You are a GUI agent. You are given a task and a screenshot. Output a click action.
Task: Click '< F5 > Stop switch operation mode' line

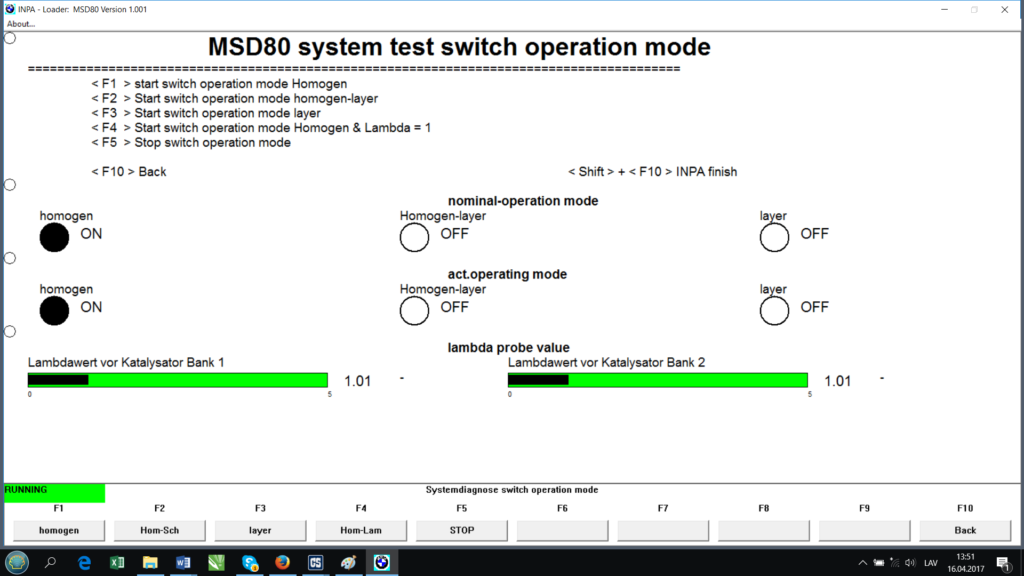click(x=191, y=142)
